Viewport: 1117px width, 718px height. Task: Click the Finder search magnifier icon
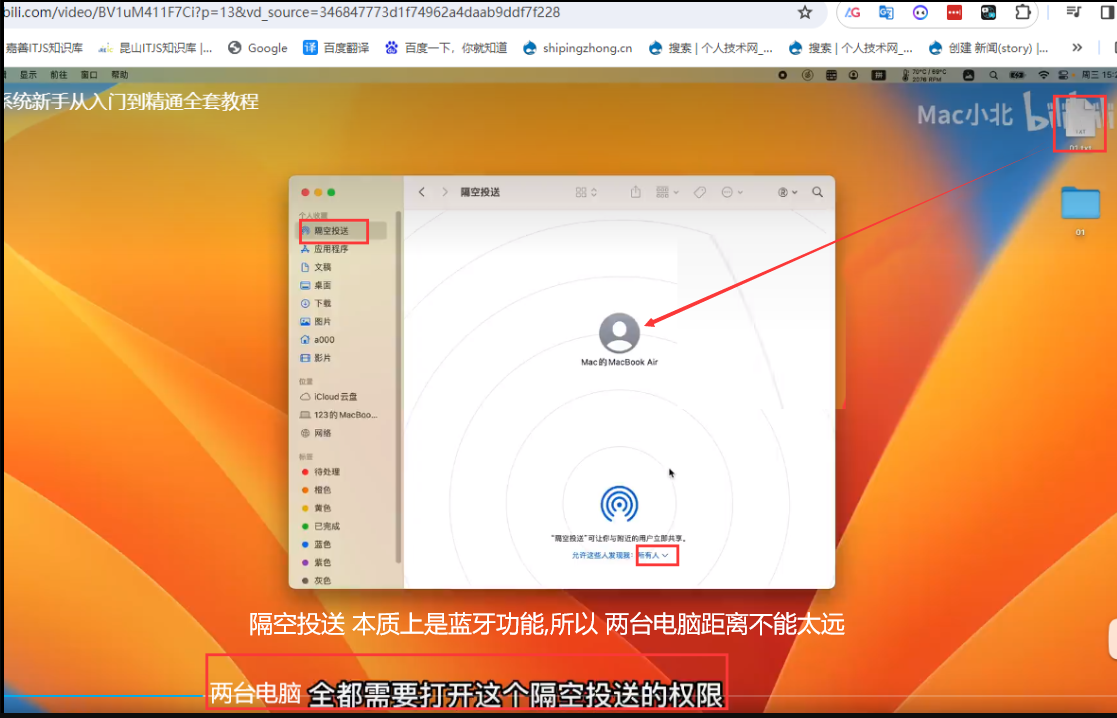817,192
